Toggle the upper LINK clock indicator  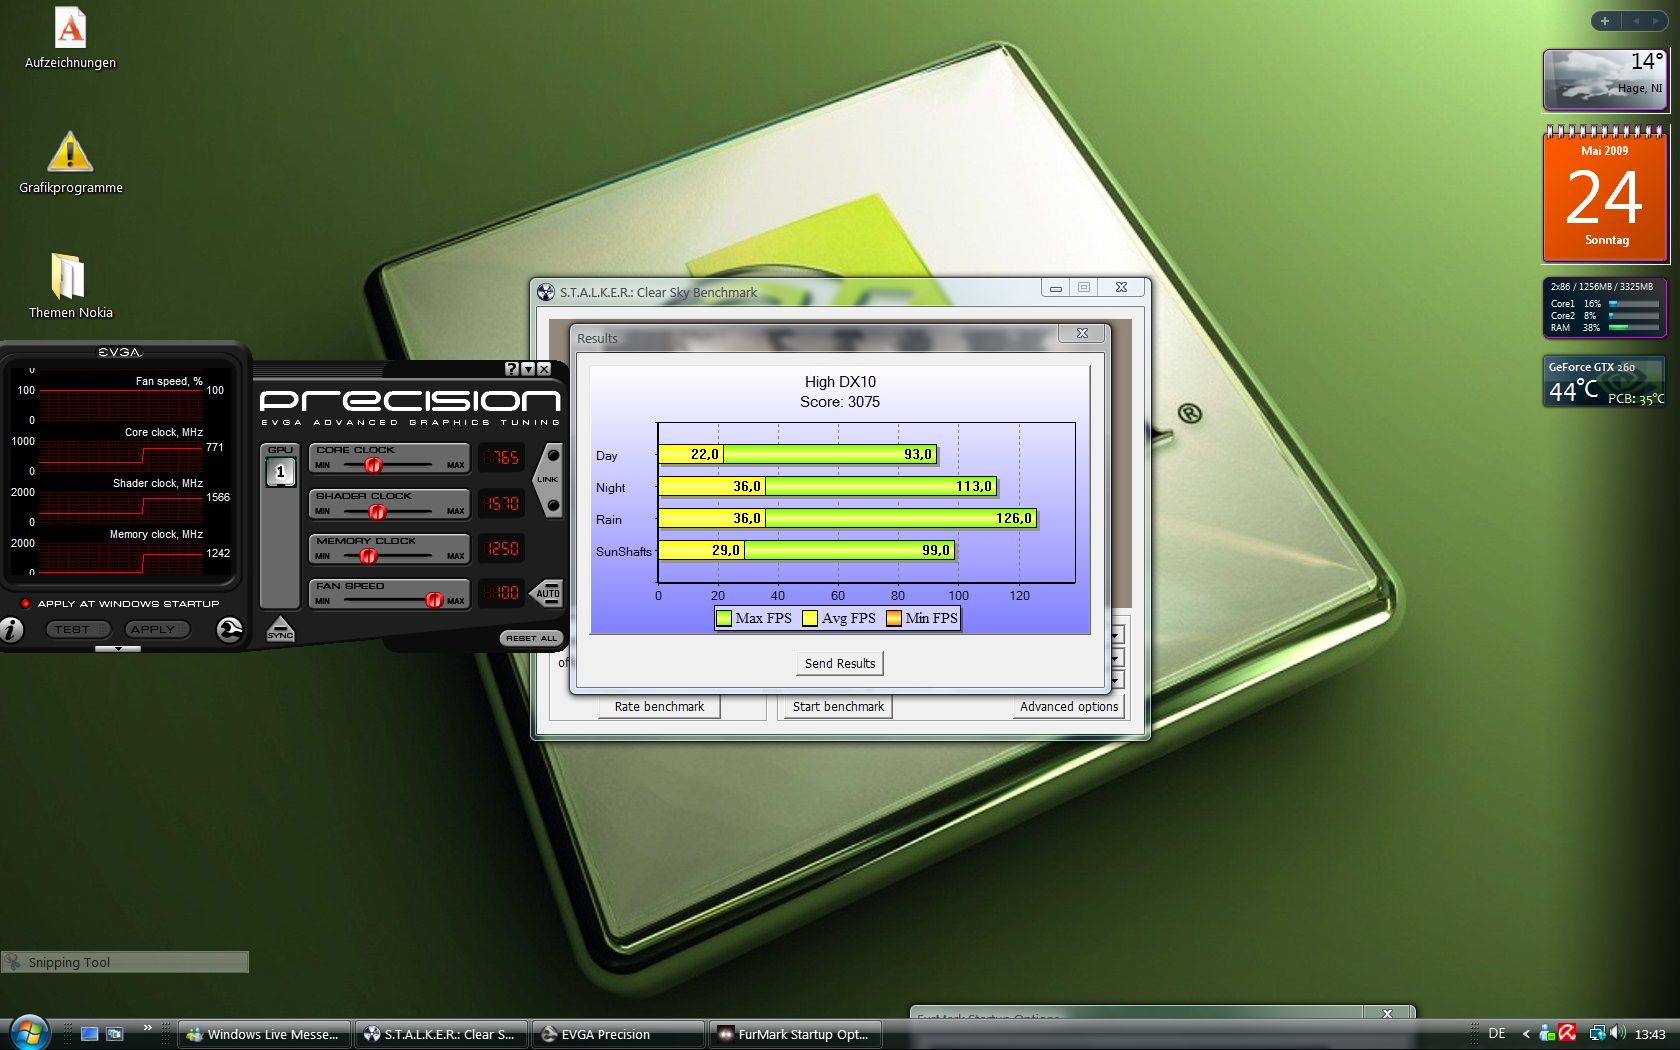pos(553,455)
